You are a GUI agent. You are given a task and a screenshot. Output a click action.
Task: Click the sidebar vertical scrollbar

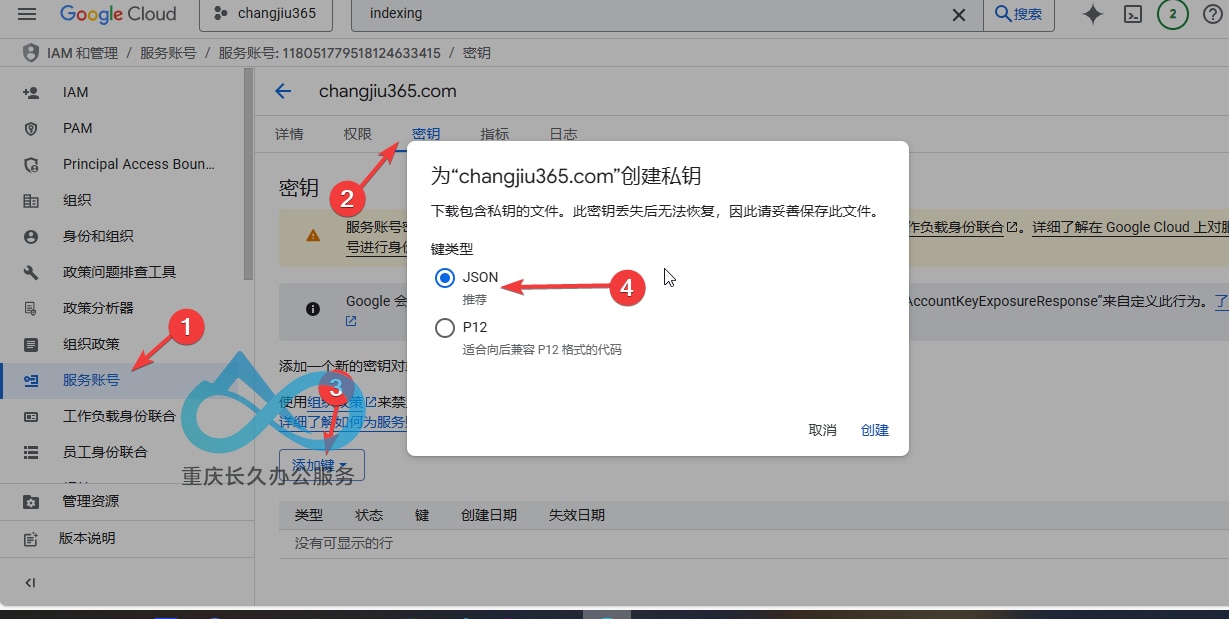coord(248,175)
